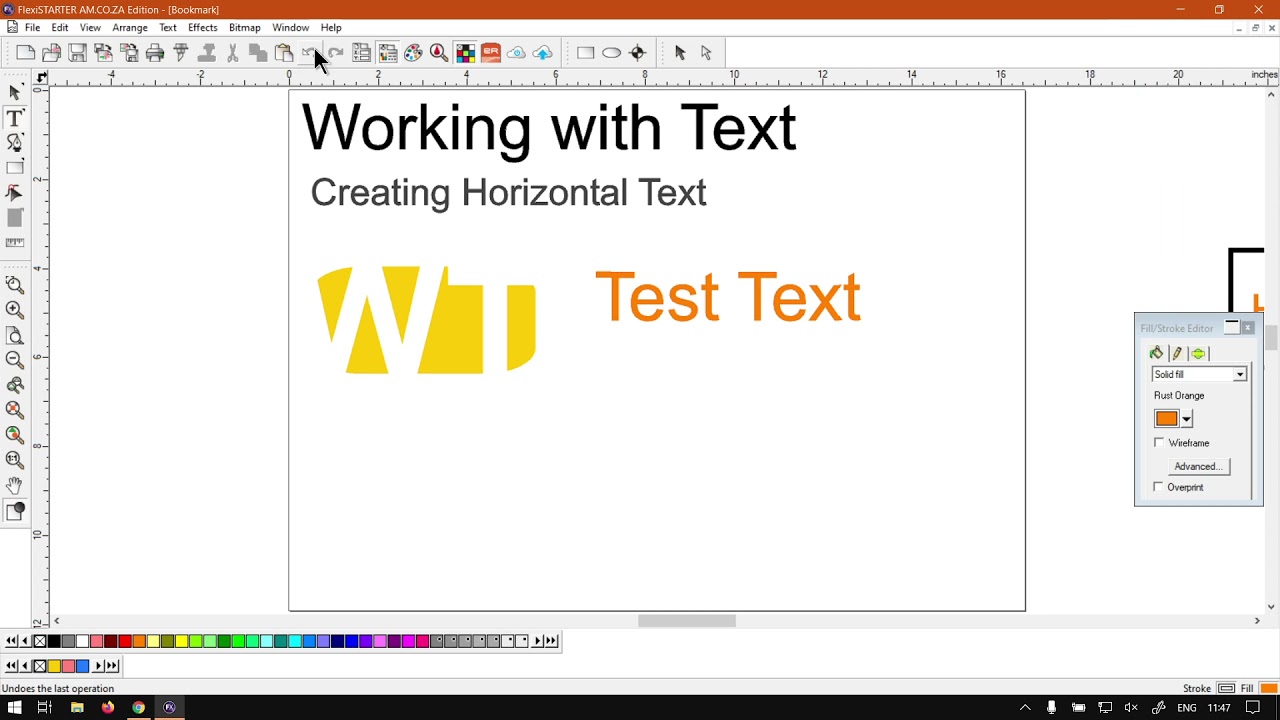Click the Zoom In magnifier tool

[x=15, y=310]
